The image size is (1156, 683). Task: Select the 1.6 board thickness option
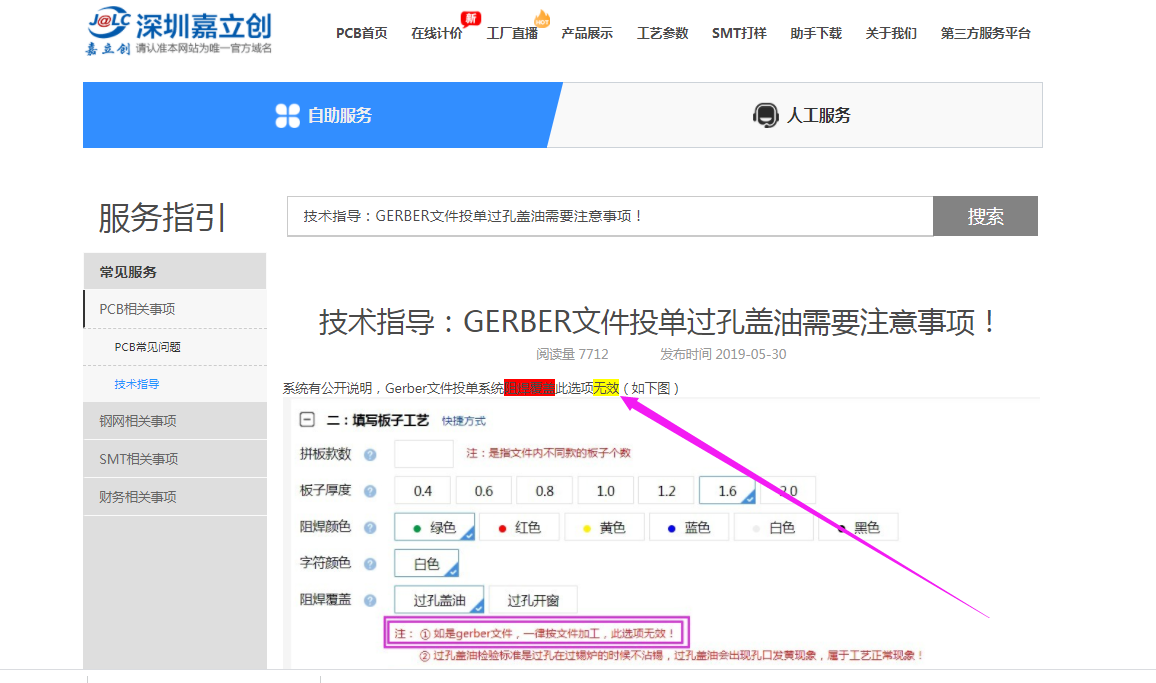tap(727, 491)
